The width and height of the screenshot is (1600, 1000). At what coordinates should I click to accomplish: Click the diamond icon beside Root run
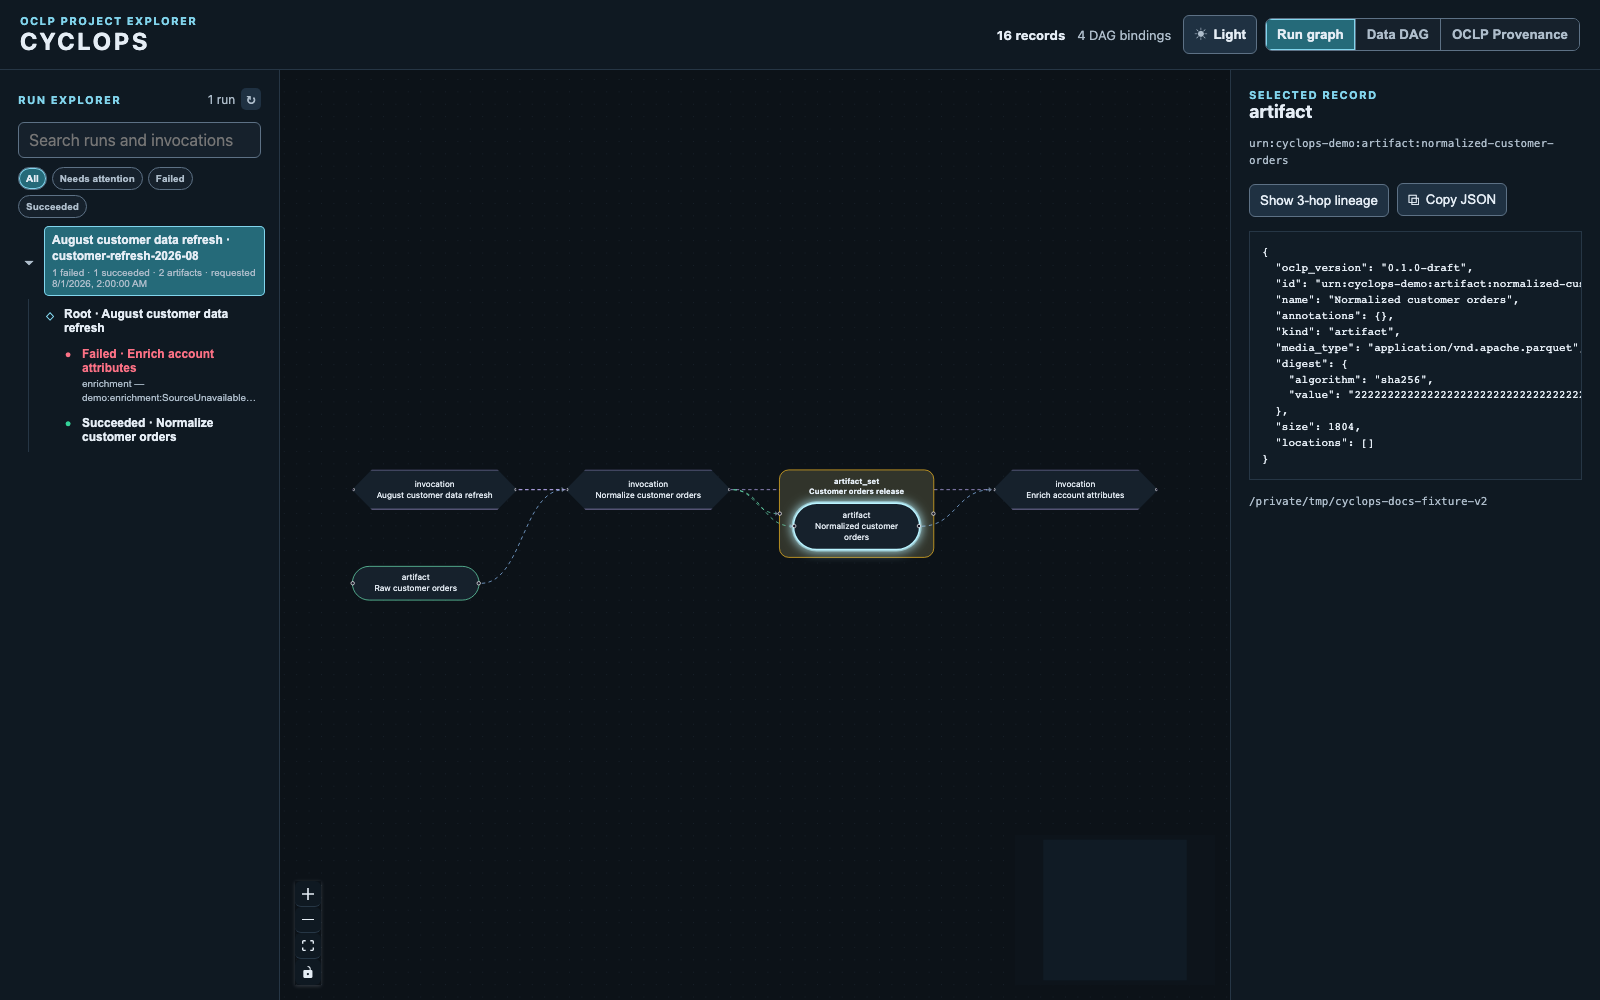pyautogui.click(x=50, y=316)
